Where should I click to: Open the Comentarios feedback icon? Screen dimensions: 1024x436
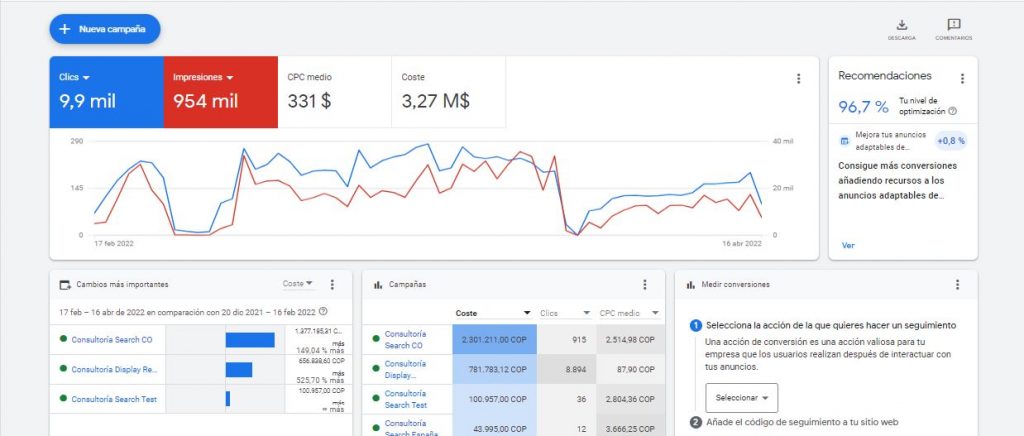953,25
